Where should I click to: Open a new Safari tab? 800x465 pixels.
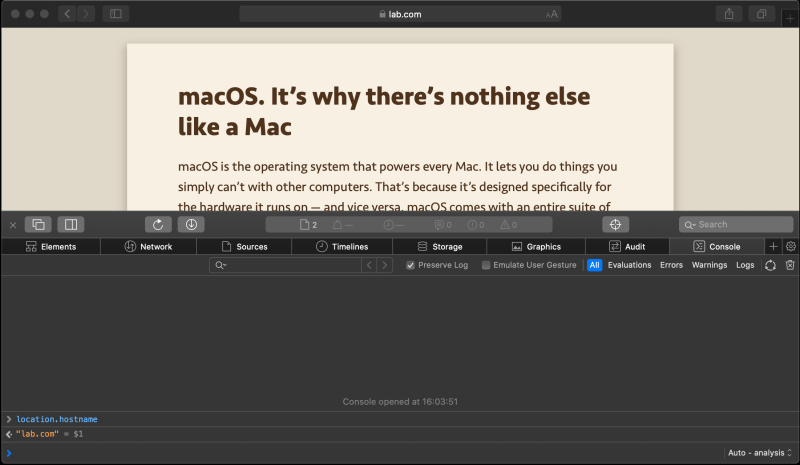[790, 18]
